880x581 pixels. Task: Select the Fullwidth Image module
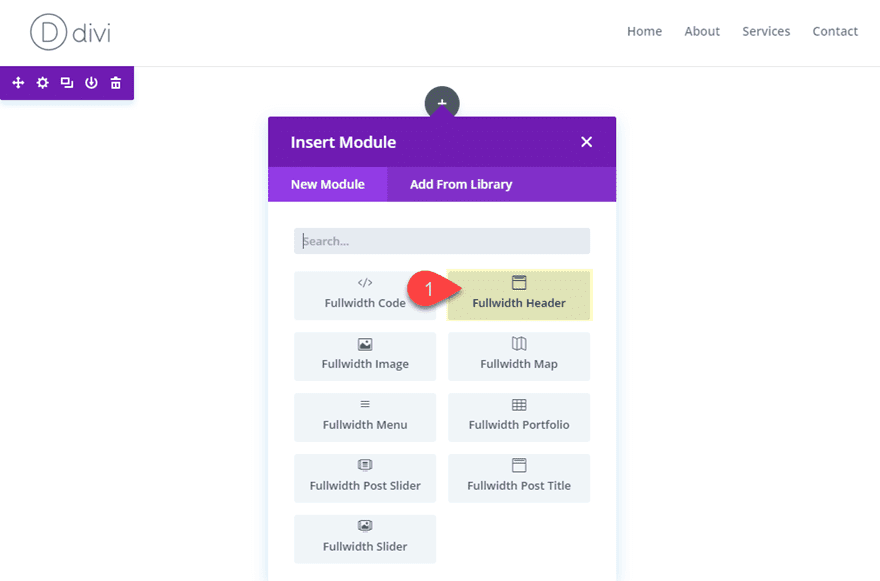[x=365, y=356]
